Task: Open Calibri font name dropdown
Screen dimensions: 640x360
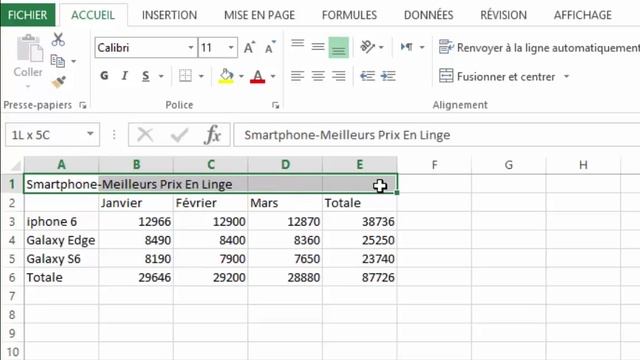Action: (191, 48)
